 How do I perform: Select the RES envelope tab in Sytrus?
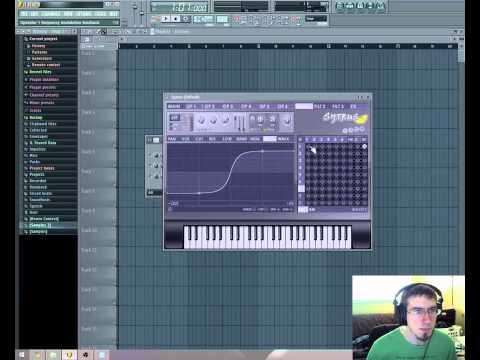tap(212, 139)
